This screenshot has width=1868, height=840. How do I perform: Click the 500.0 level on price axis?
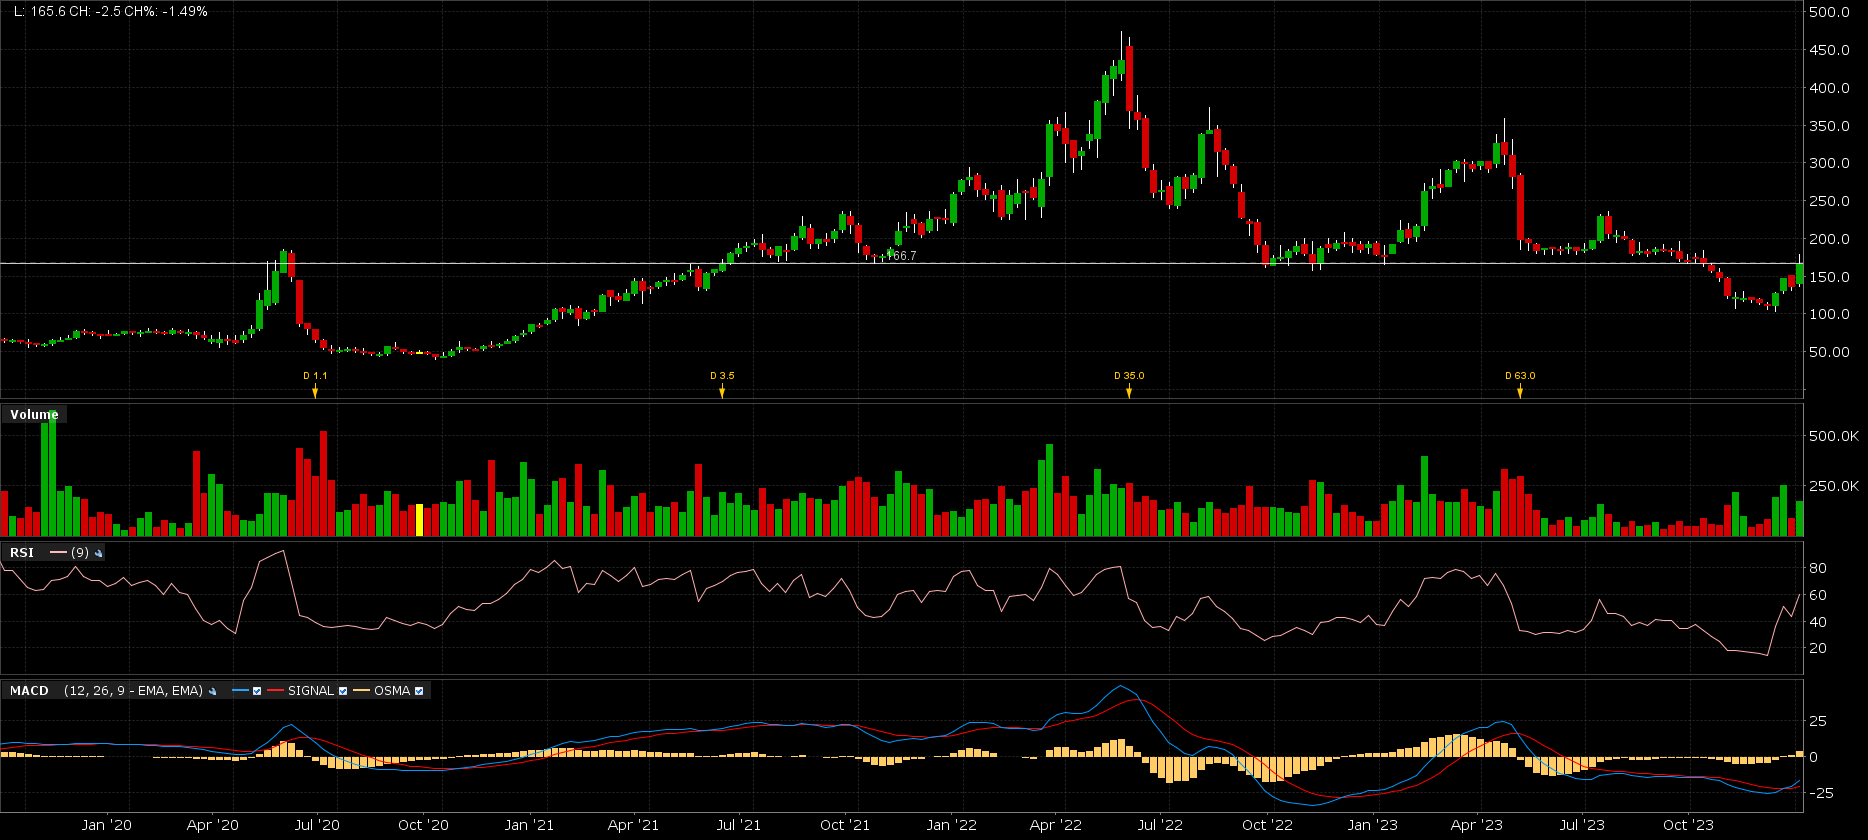click(x=1828, y=12)
